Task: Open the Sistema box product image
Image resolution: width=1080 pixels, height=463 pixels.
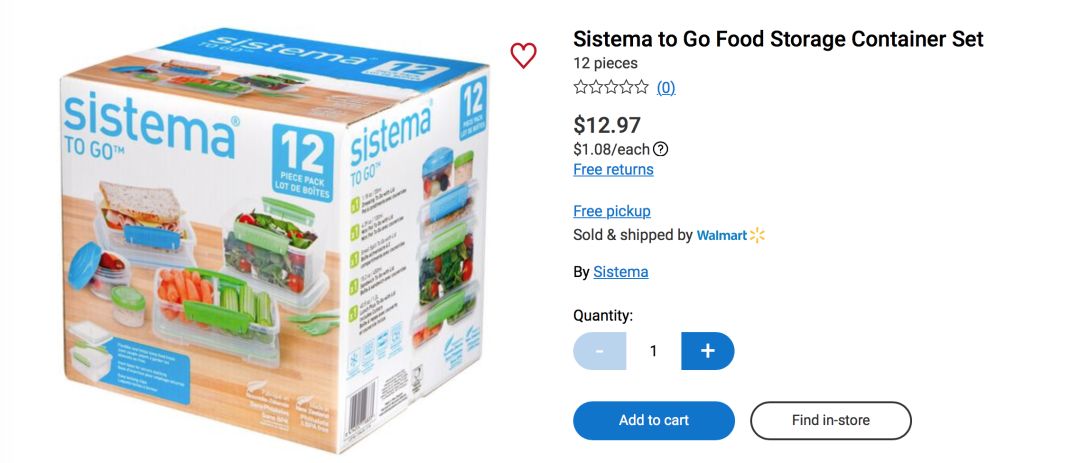Action: pos(273,240)
